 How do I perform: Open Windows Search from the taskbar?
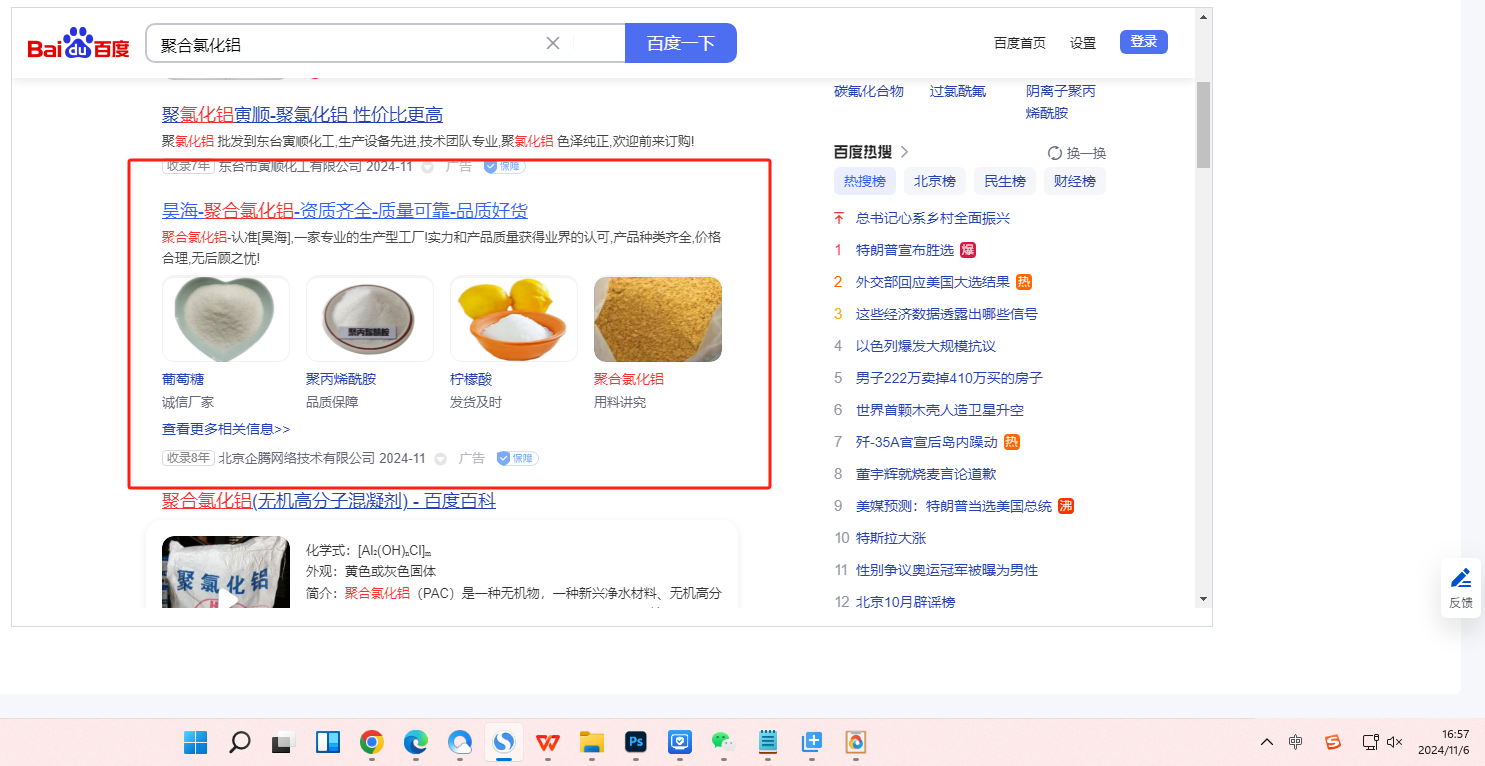point(239,742)
